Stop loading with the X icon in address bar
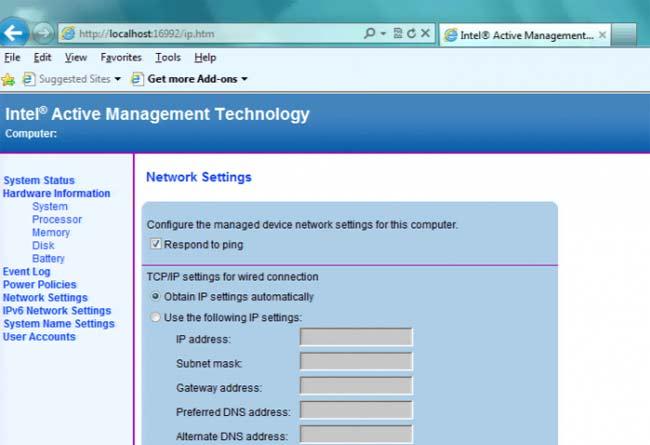This screenshot has width=650, height=445. click(x=425, y=33)
